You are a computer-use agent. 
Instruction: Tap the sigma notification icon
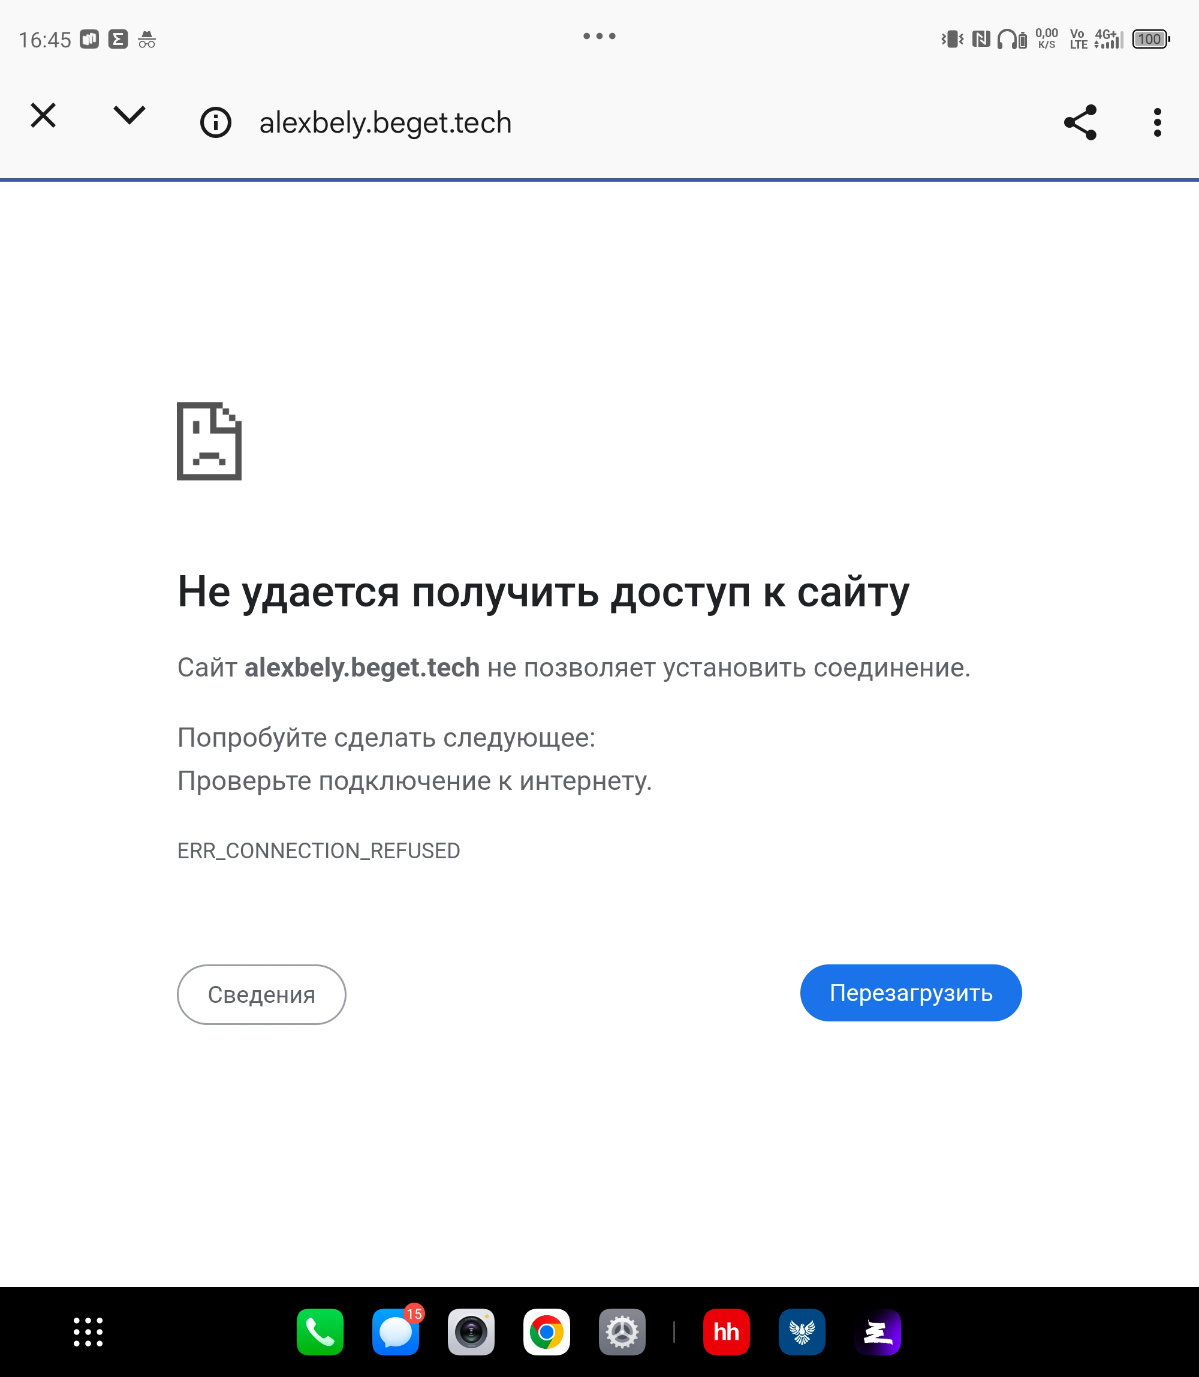pyautogui.click(x=118, y=40)
